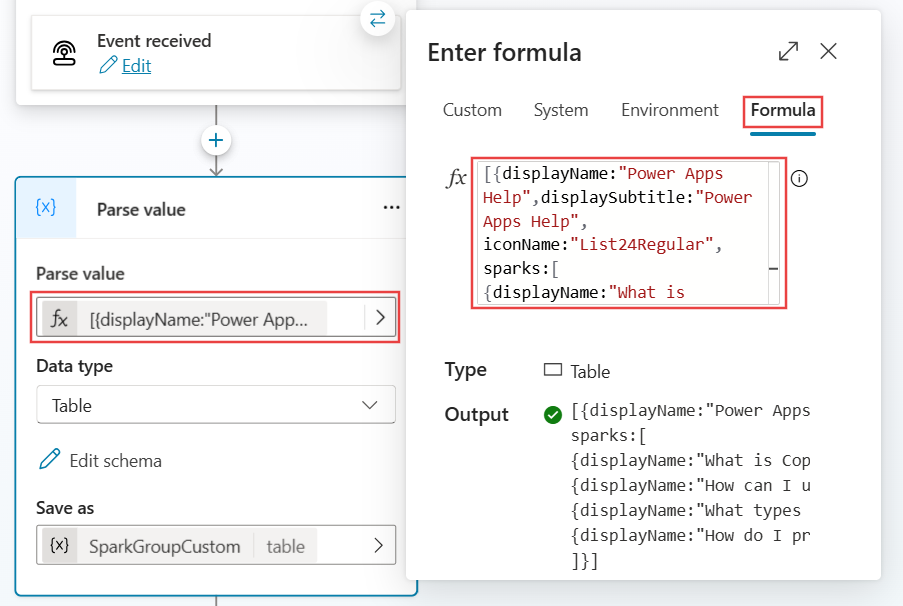Image resolution: width=903 pixels, height=606 pixels.
Task: Click the Edit link under Event received
Action: click(x=136, y=66)
